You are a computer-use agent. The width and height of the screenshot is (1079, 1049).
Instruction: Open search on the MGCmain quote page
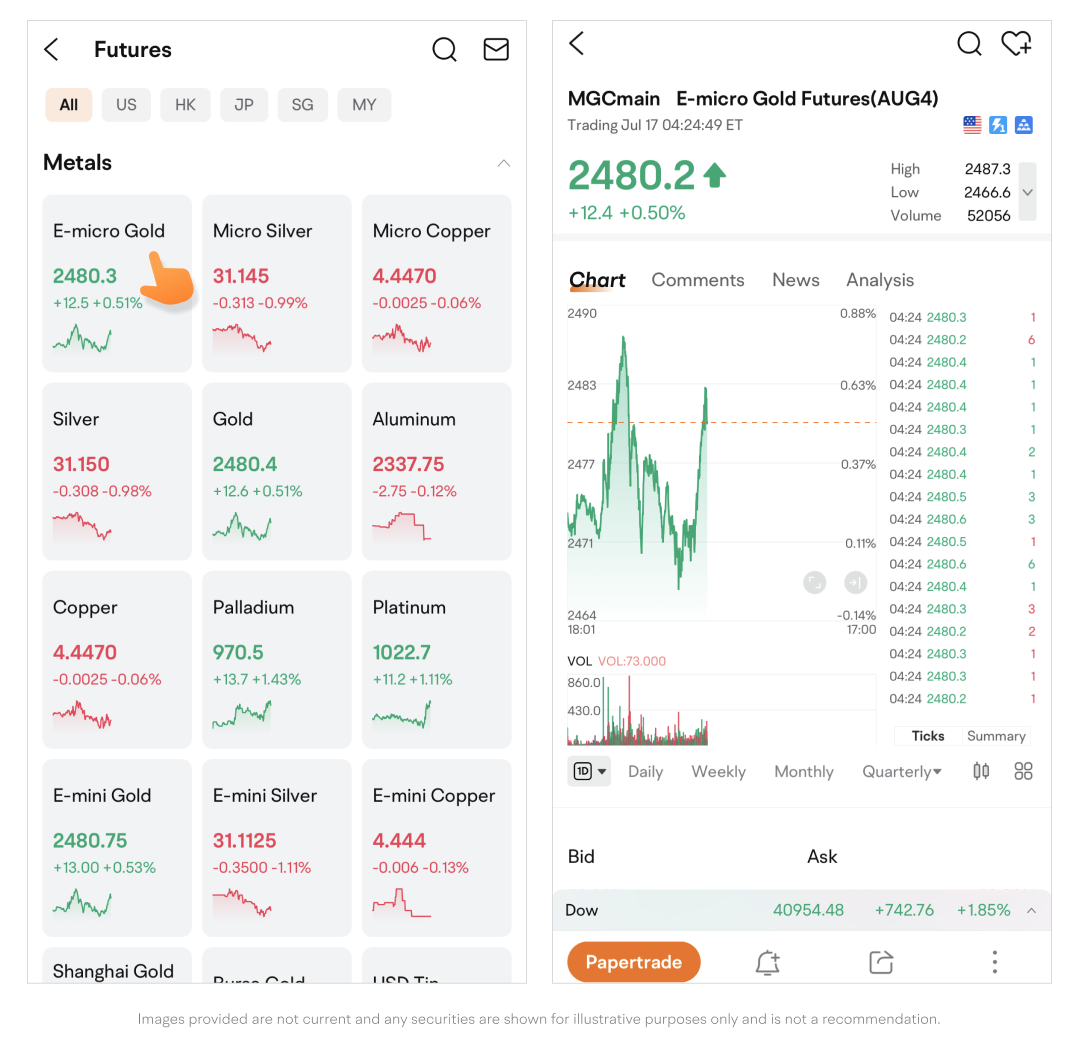tap(969, 43)
